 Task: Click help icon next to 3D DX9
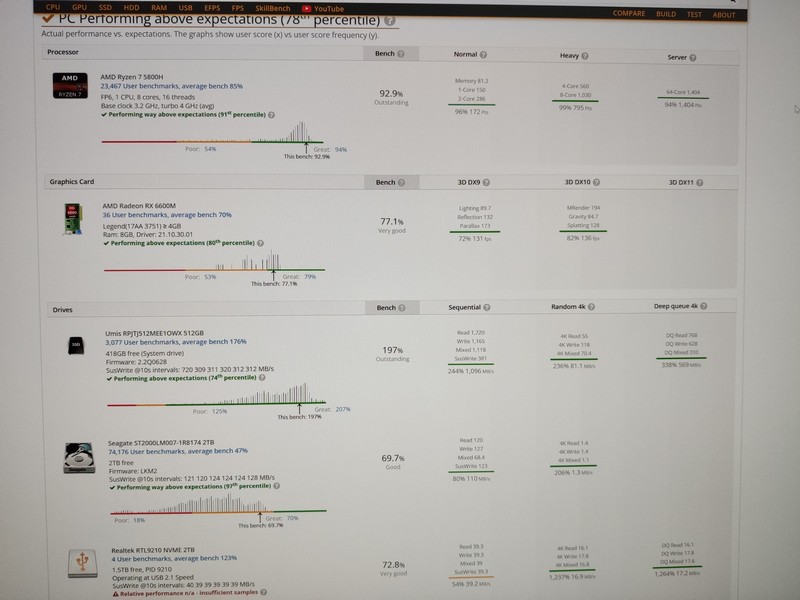click(486, 182)
